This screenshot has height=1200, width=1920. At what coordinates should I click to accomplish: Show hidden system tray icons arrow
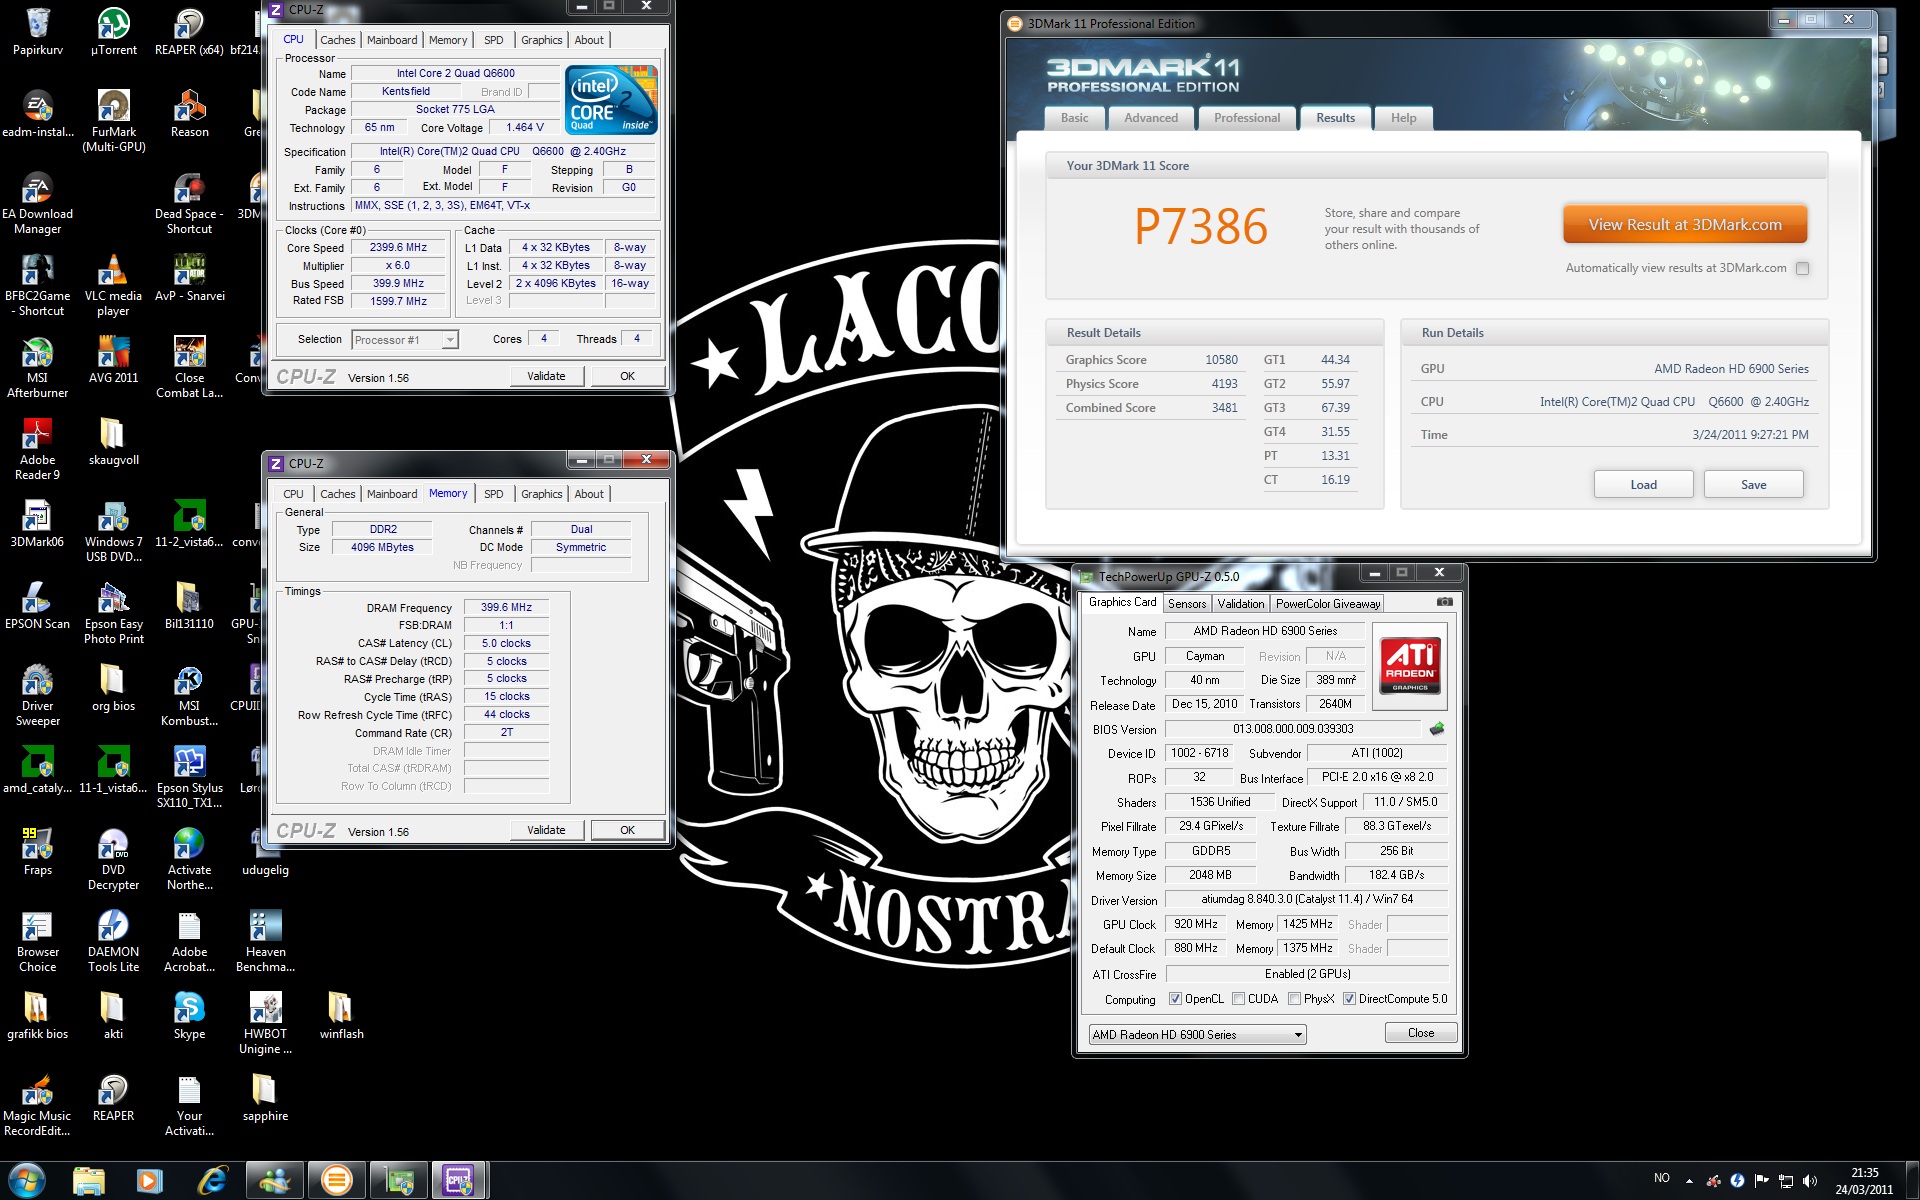tap(1689, 1181)
